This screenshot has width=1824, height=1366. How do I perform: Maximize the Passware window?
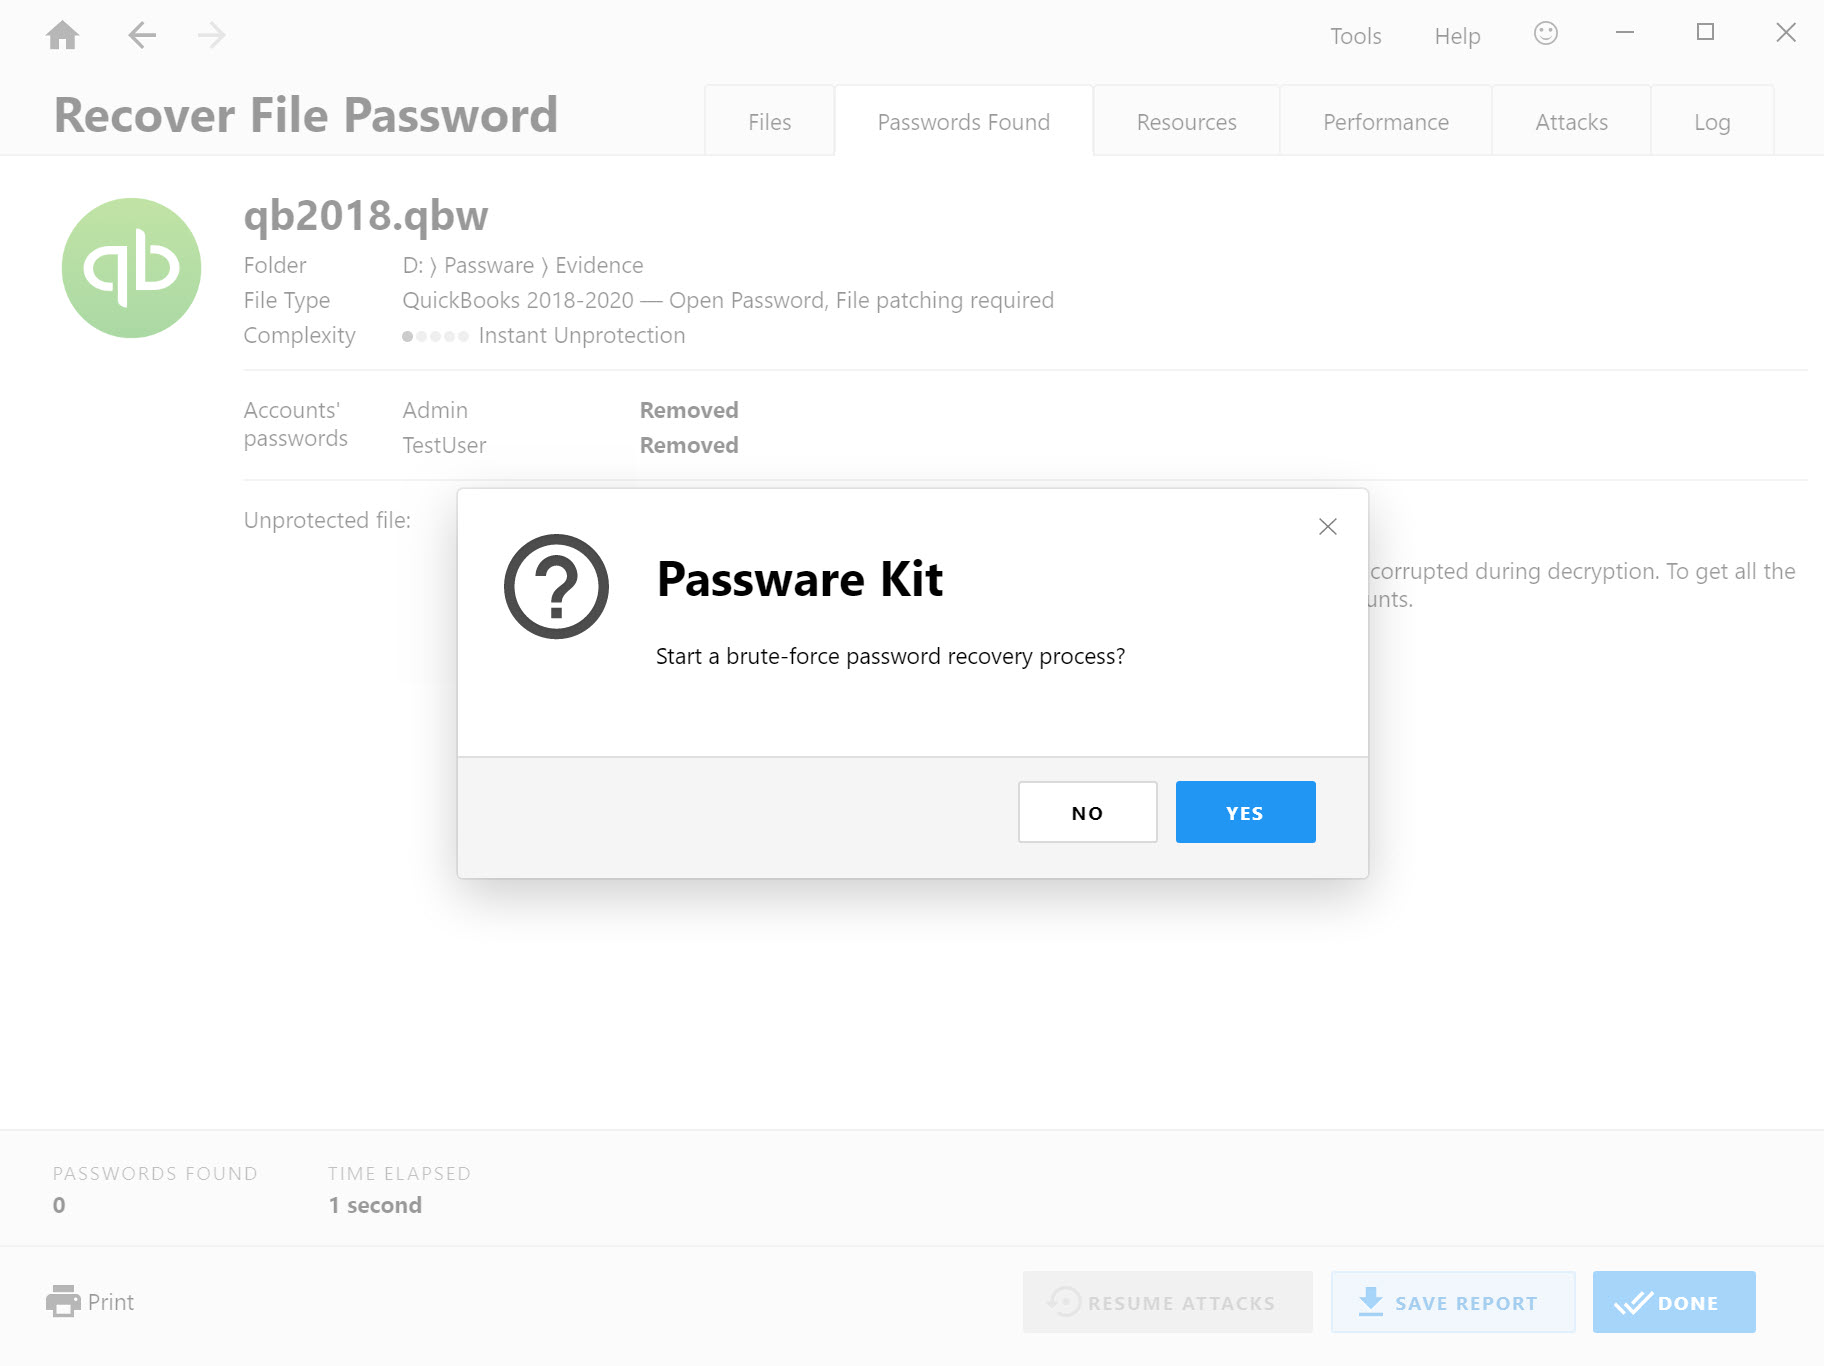(1706, 33)
